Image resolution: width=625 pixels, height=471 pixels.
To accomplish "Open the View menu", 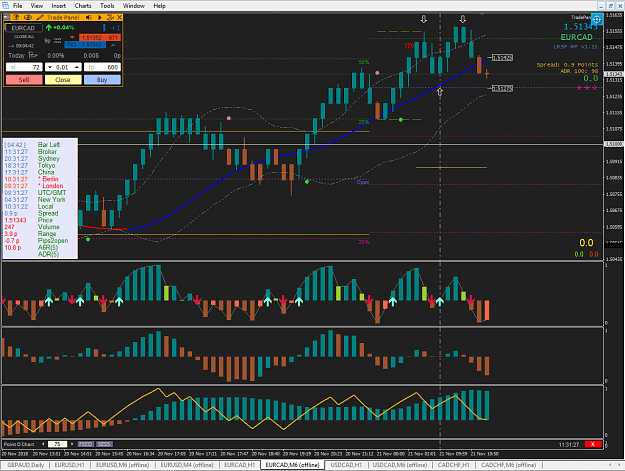I will (37, 6).
